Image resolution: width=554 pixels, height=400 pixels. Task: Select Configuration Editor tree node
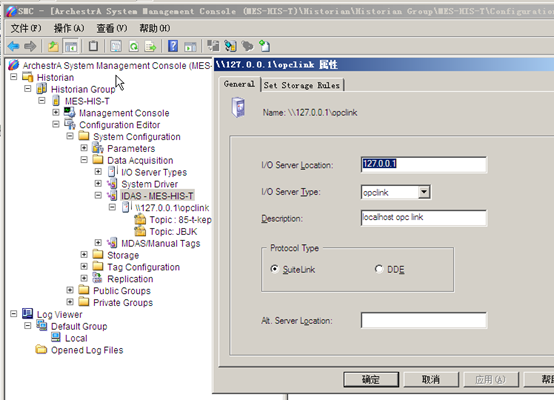119,125
